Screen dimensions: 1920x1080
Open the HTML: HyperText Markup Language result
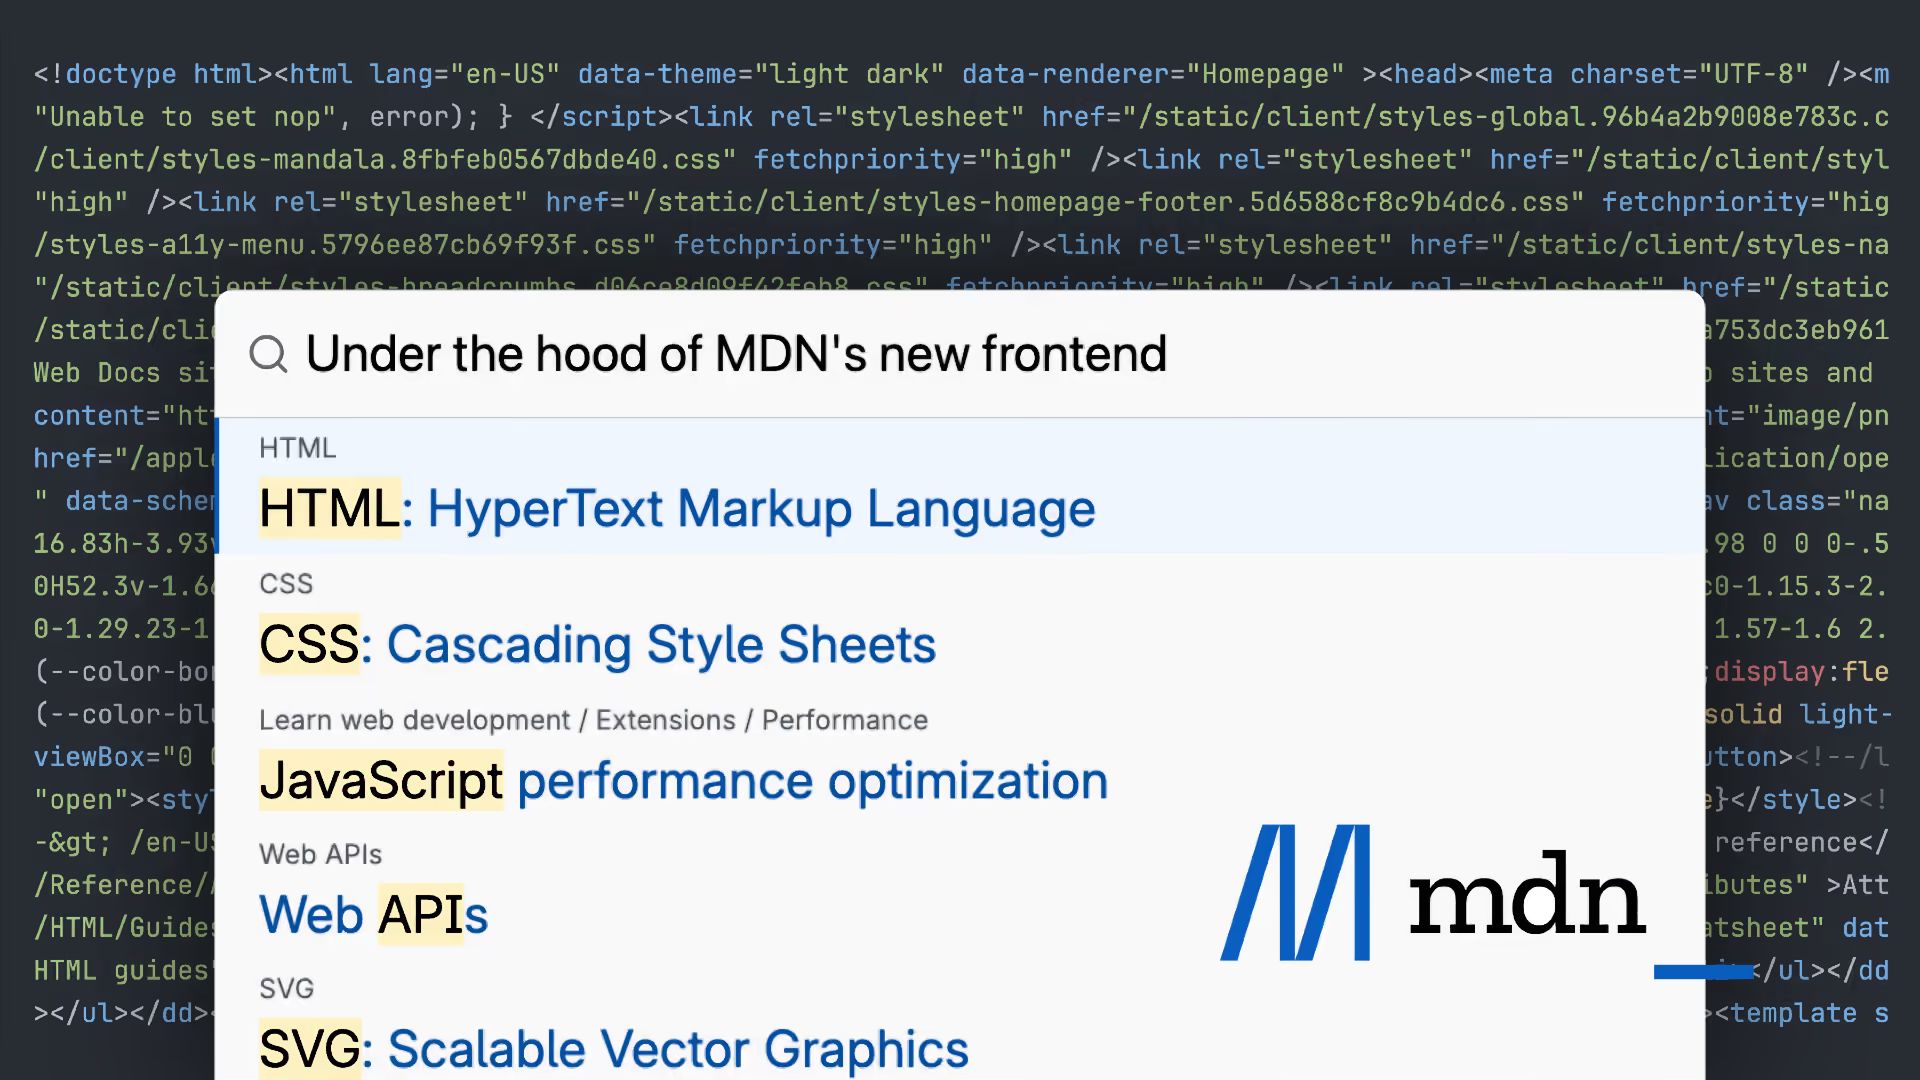click(677, 508)
